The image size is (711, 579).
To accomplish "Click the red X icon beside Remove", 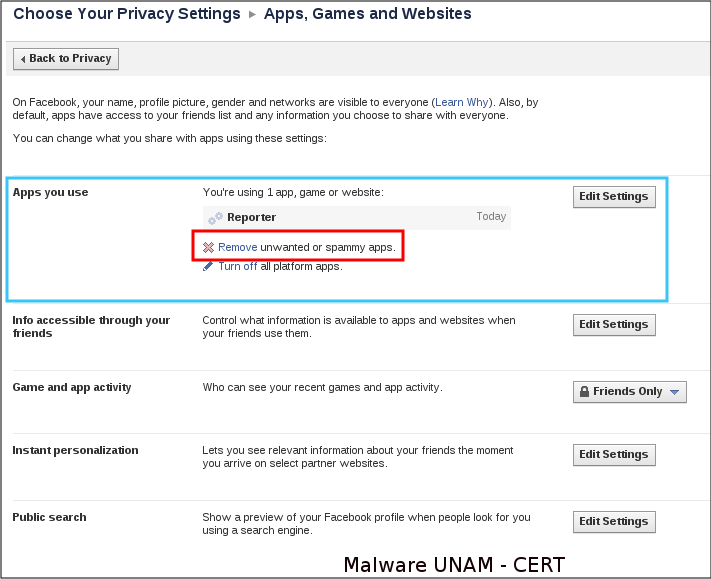I will [x=208, y=247].
